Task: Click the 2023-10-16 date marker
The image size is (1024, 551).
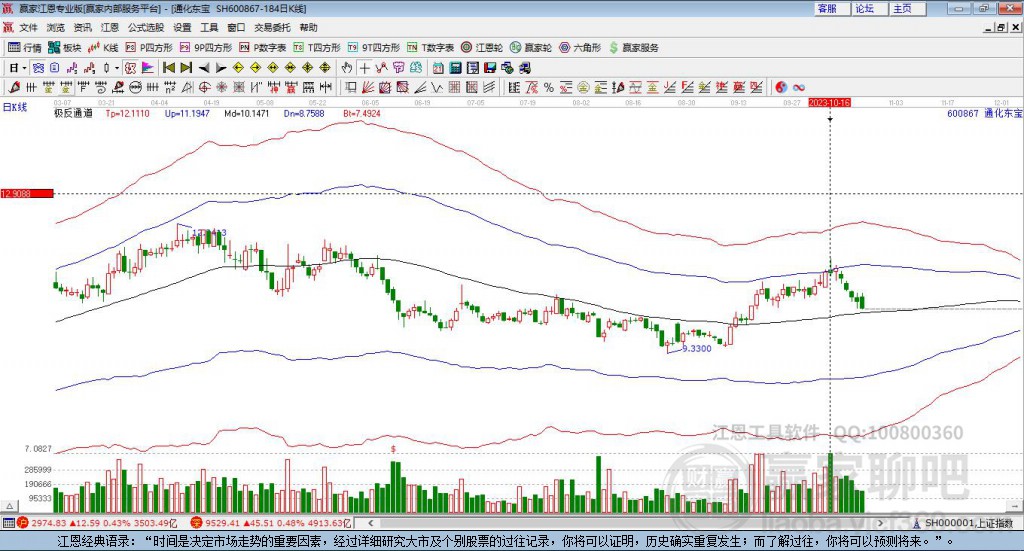Action: 829,102
